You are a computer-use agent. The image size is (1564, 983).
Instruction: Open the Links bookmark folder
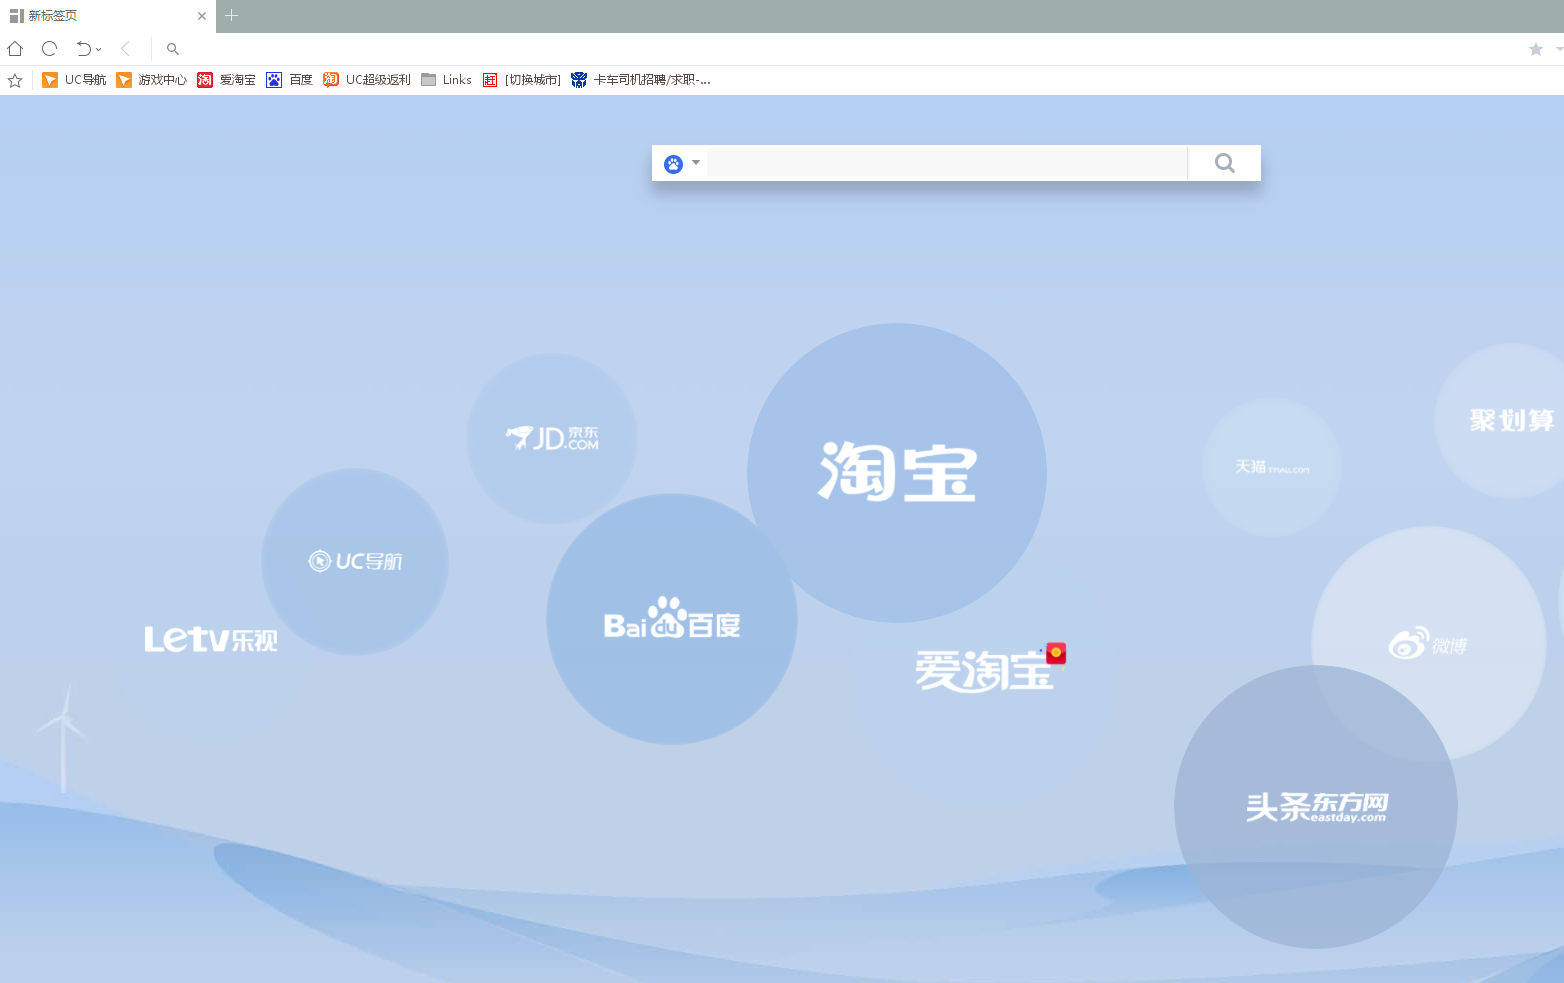coord(446,80)
